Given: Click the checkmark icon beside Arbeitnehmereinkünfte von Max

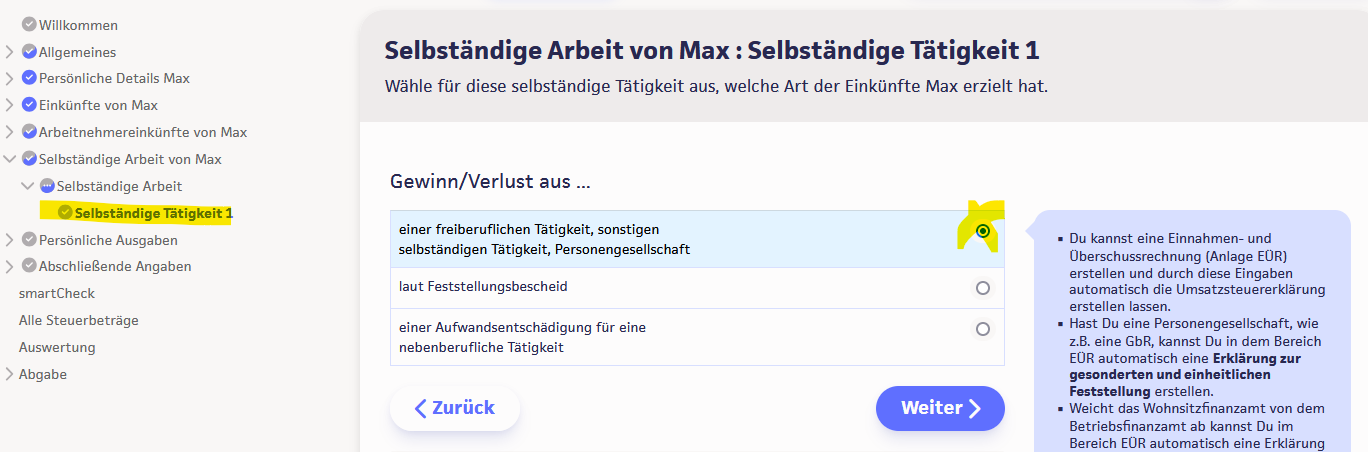Looking at the screenshot, I should (x=29, y=132).
